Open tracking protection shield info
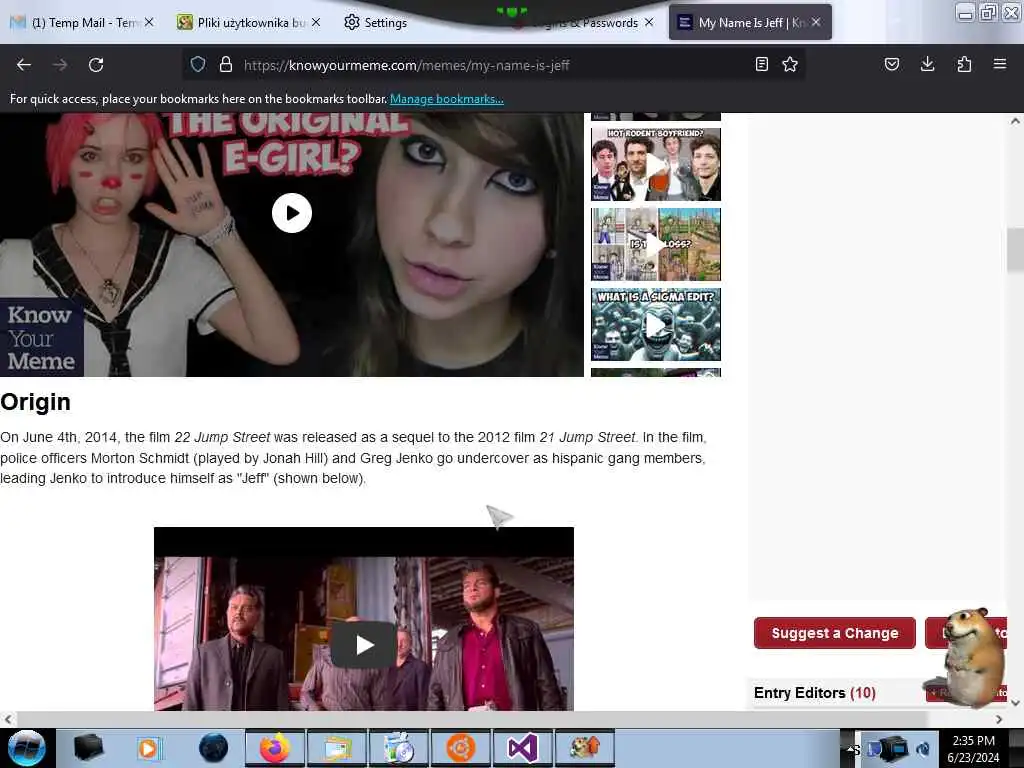1024x768 pixels. (x=198, y=64)
